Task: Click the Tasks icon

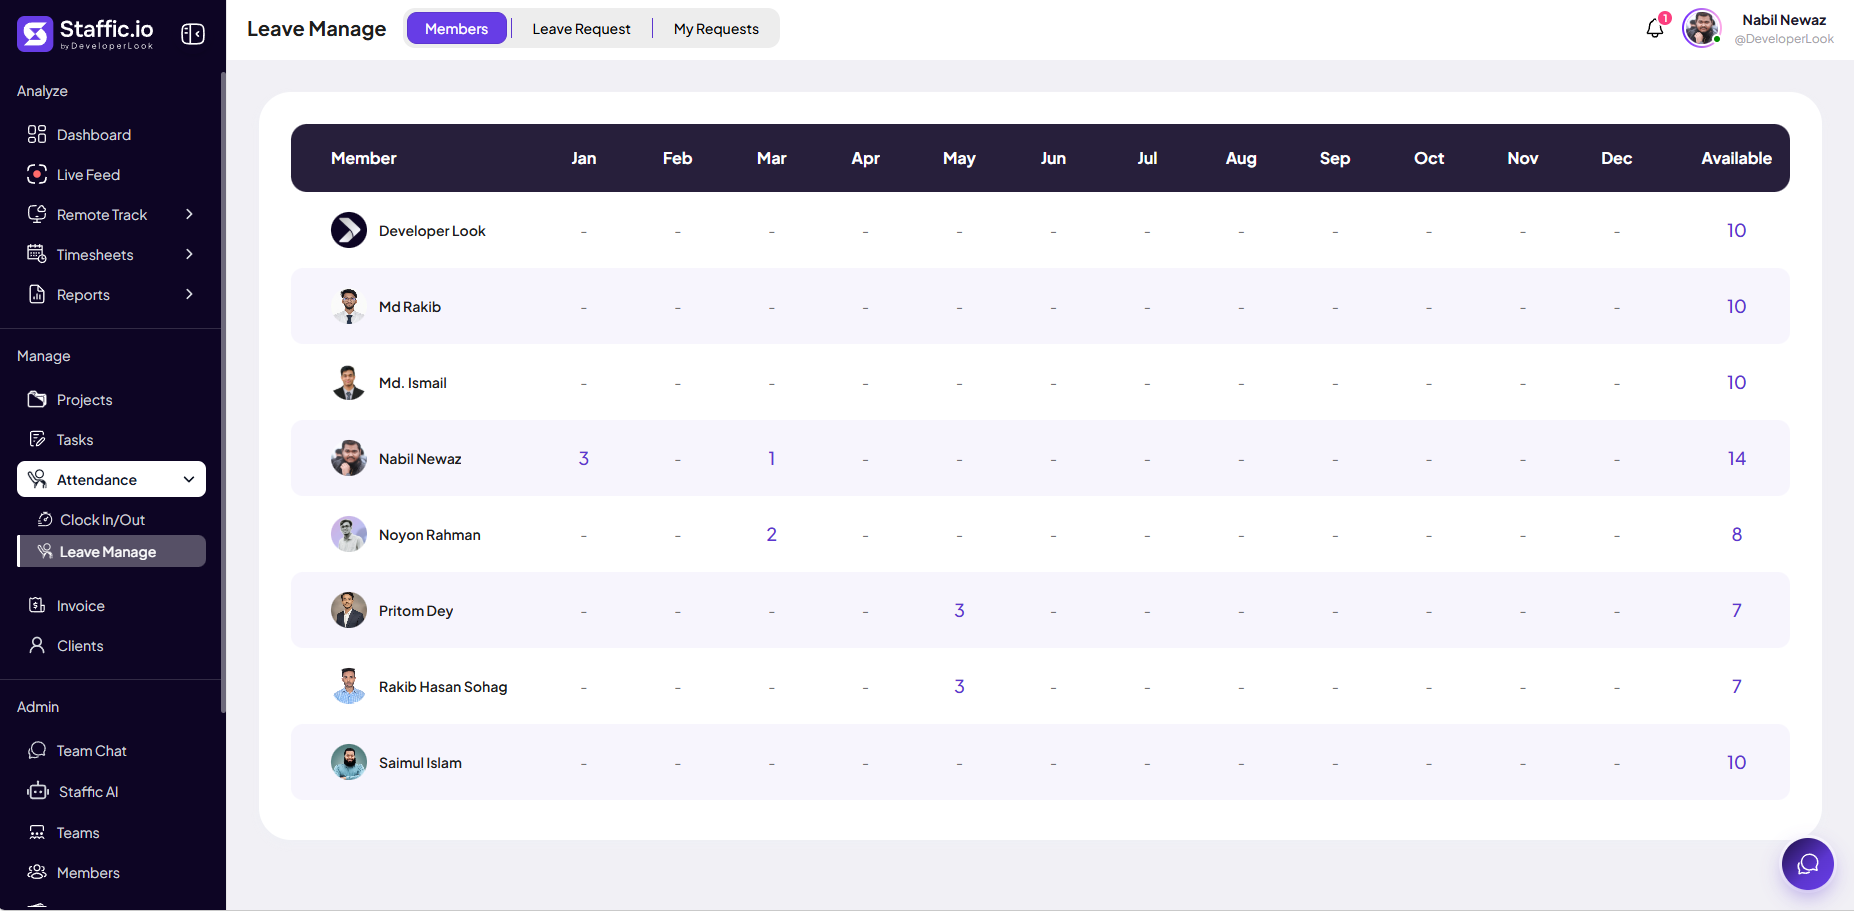Action: tap(37, 439)
